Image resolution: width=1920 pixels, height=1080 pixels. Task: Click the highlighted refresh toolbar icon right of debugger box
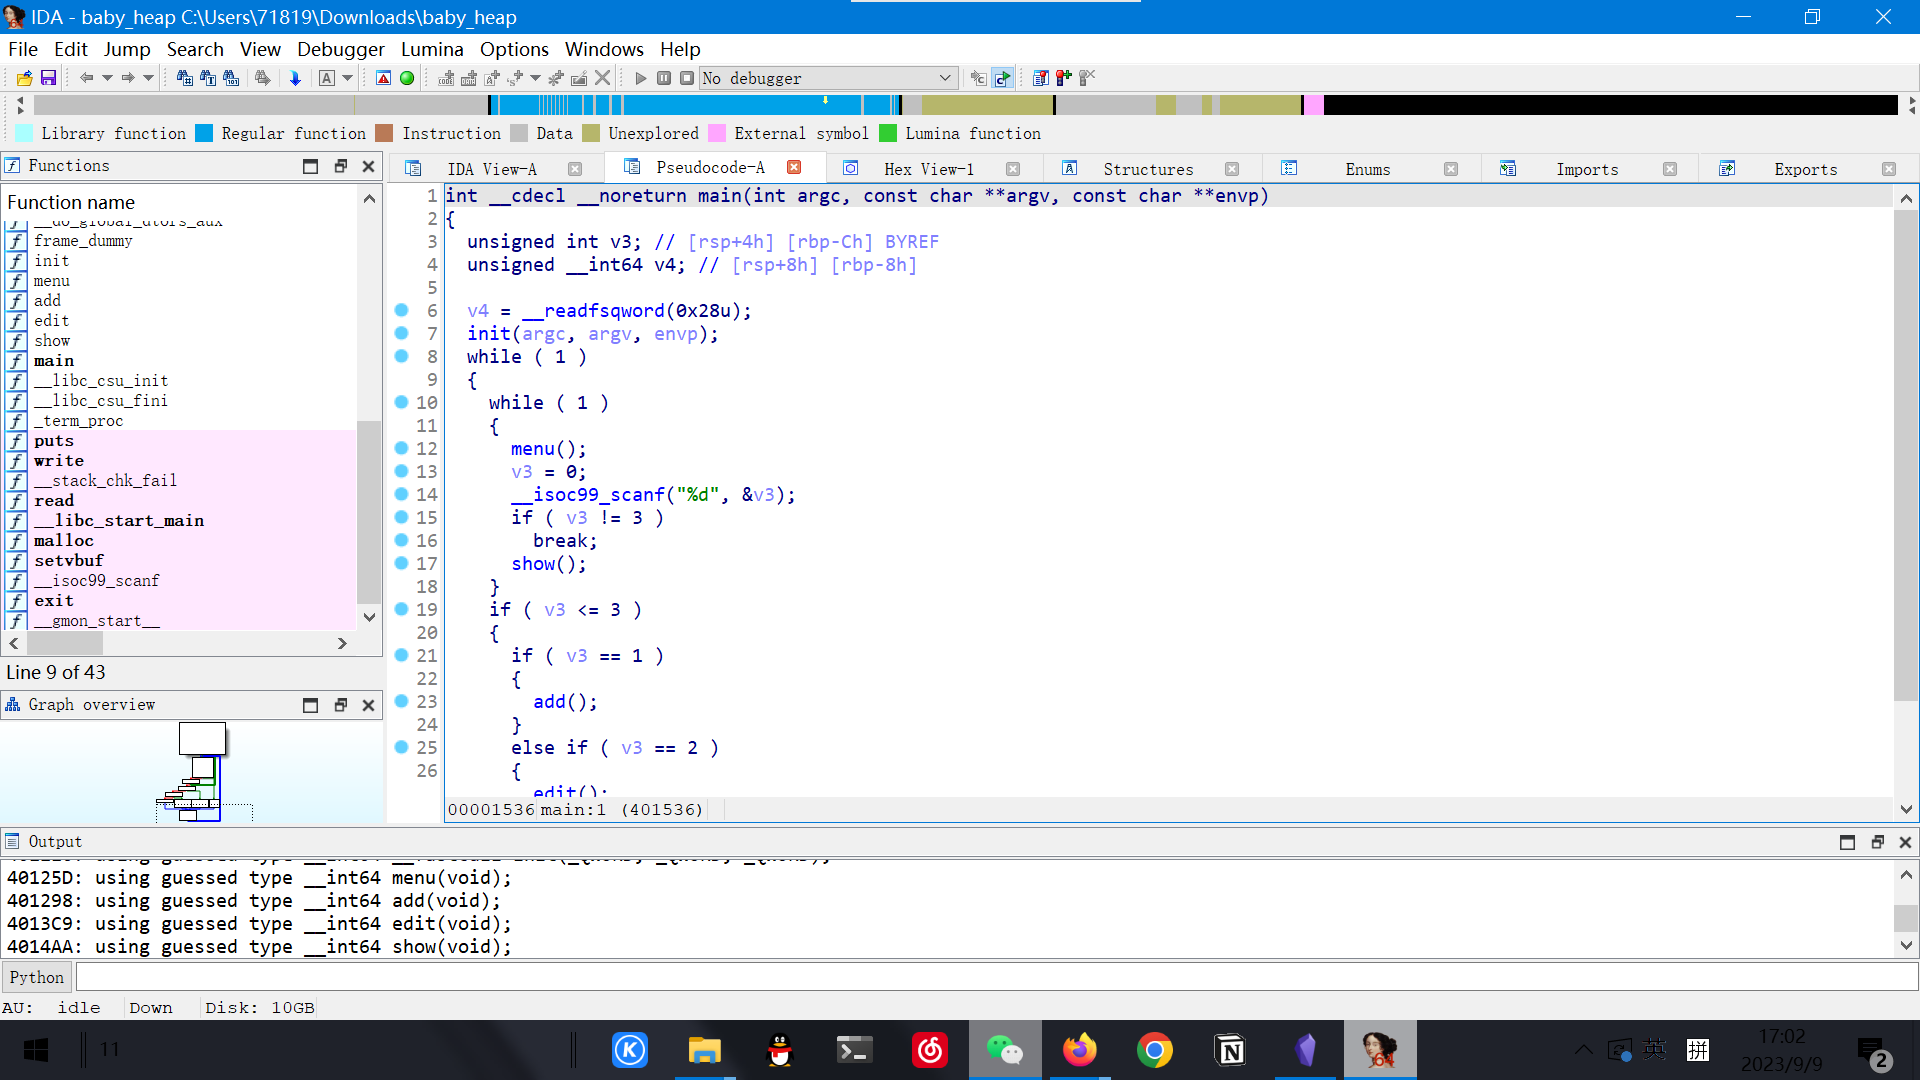pos(1002,78)
